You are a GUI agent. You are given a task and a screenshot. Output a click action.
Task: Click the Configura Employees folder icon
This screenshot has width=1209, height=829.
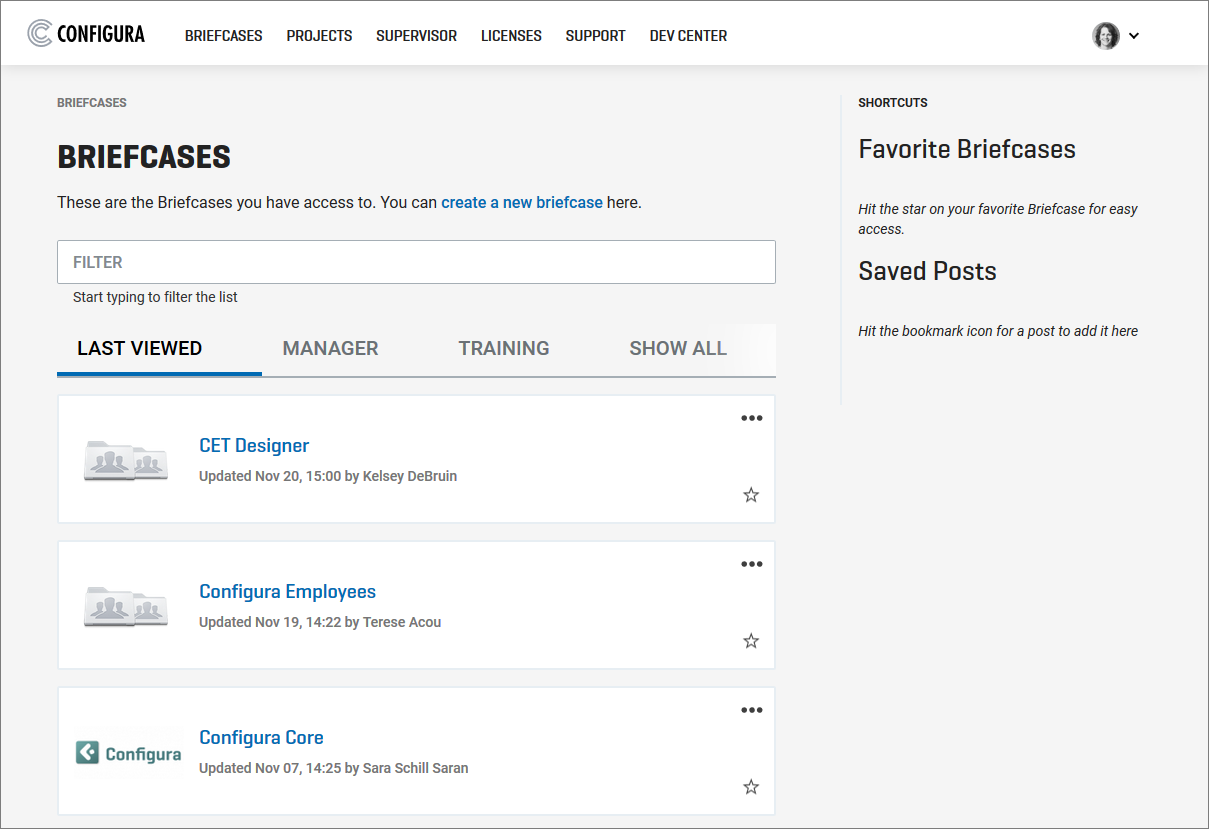(126, 606)
